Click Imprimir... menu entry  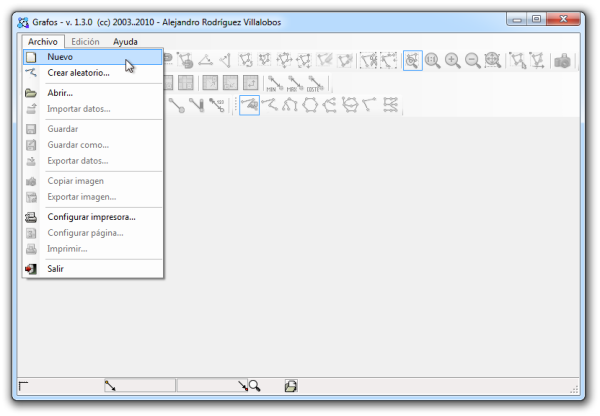click(93, 249)
